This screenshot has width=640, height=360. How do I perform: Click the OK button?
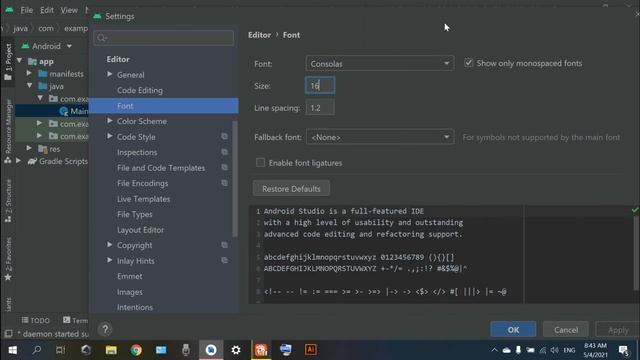click(513, 329)
